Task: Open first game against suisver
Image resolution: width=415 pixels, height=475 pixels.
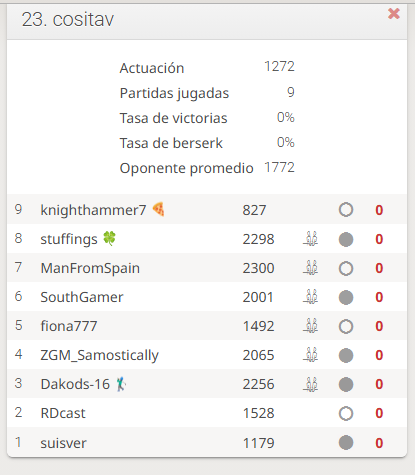Action: [x=207, y=442]
